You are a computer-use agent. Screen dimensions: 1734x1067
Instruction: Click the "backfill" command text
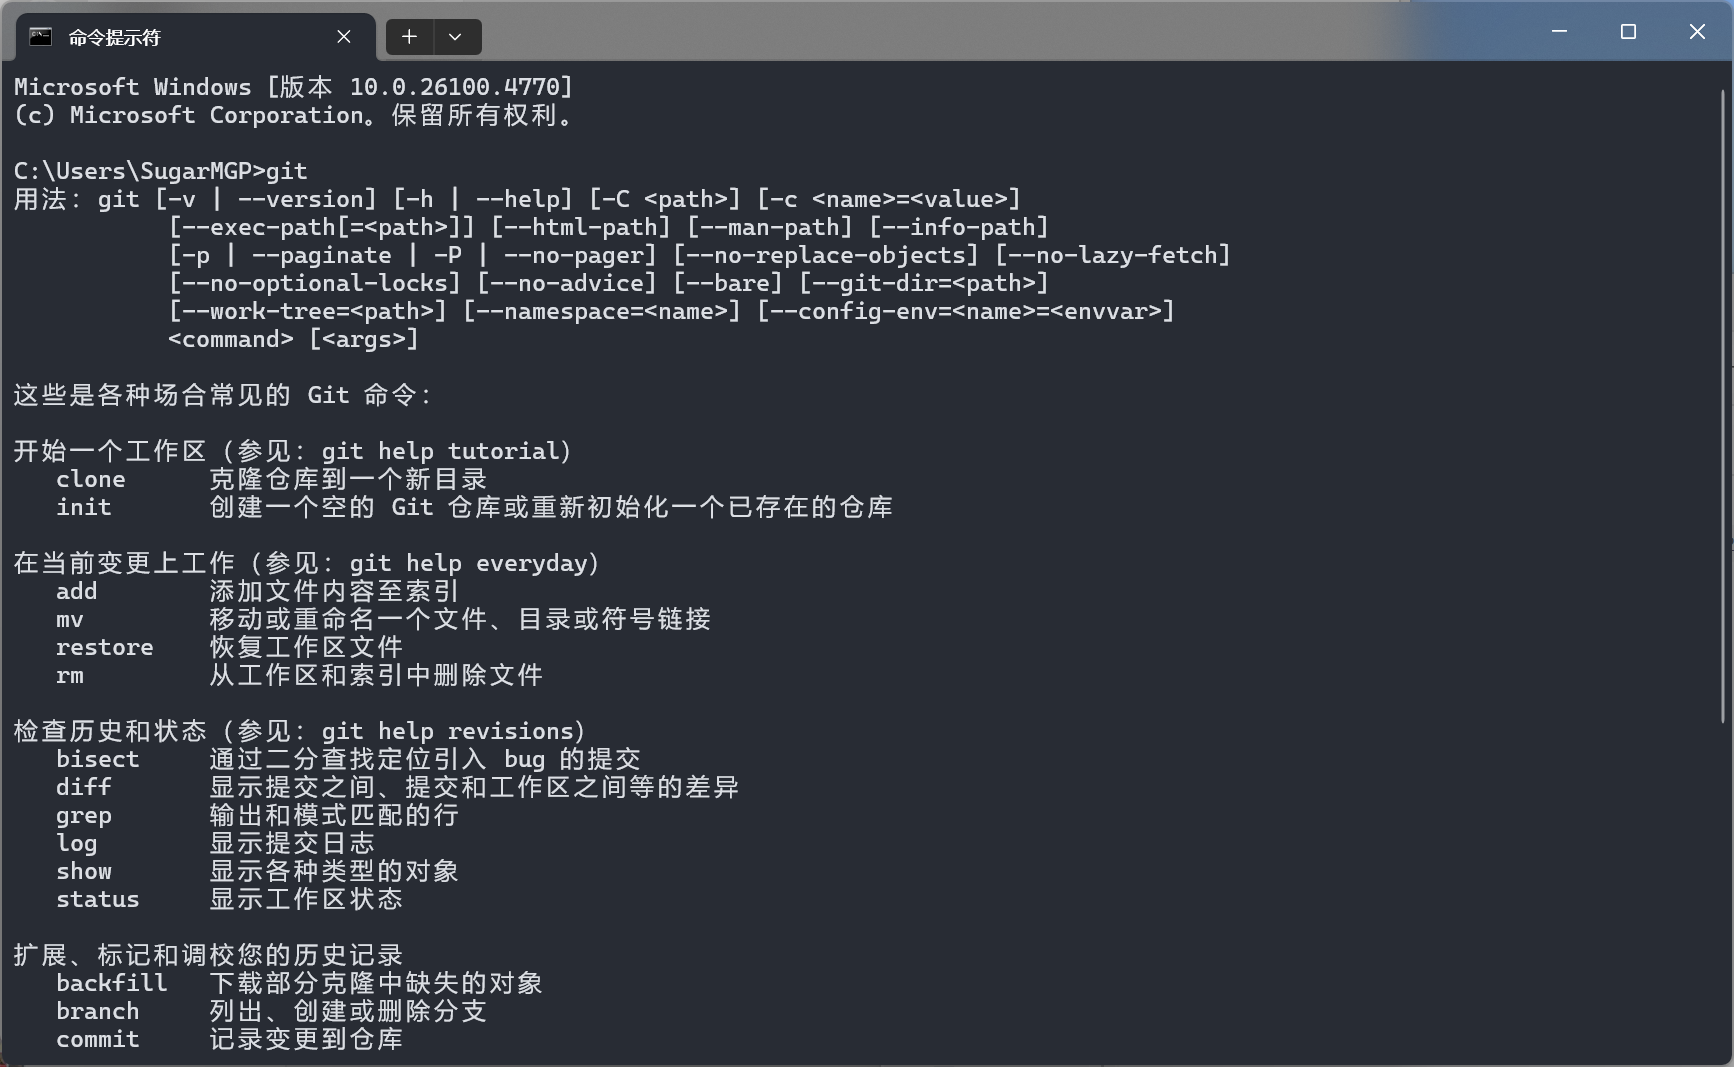[112, 984]
